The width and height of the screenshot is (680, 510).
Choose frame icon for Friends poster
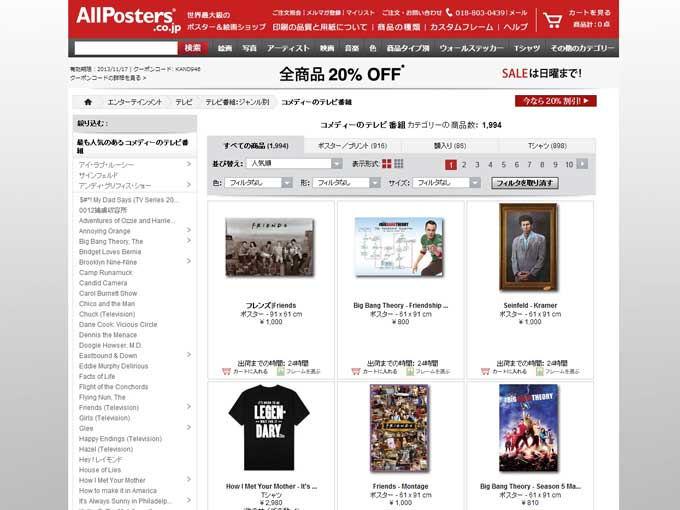pos(281,371)
